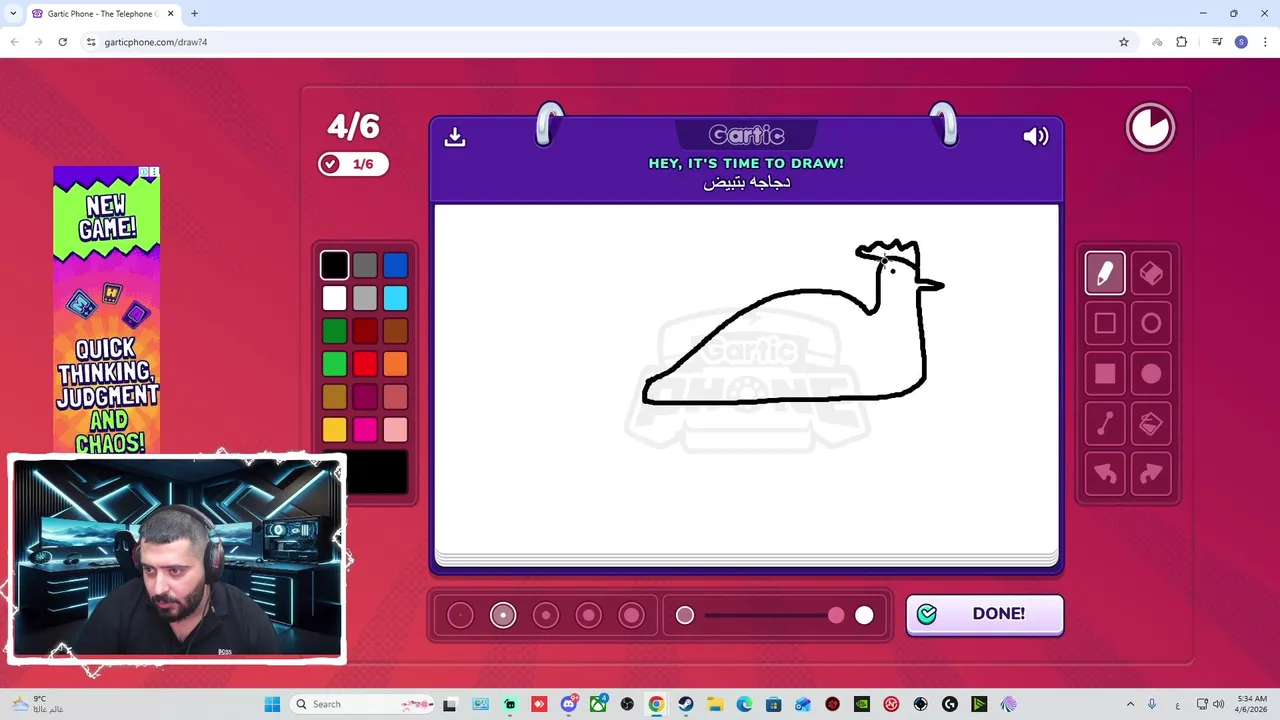This screenshot has height=720, width=1280.
Task: Select the straight line tool
Action: pos(1105,424)
